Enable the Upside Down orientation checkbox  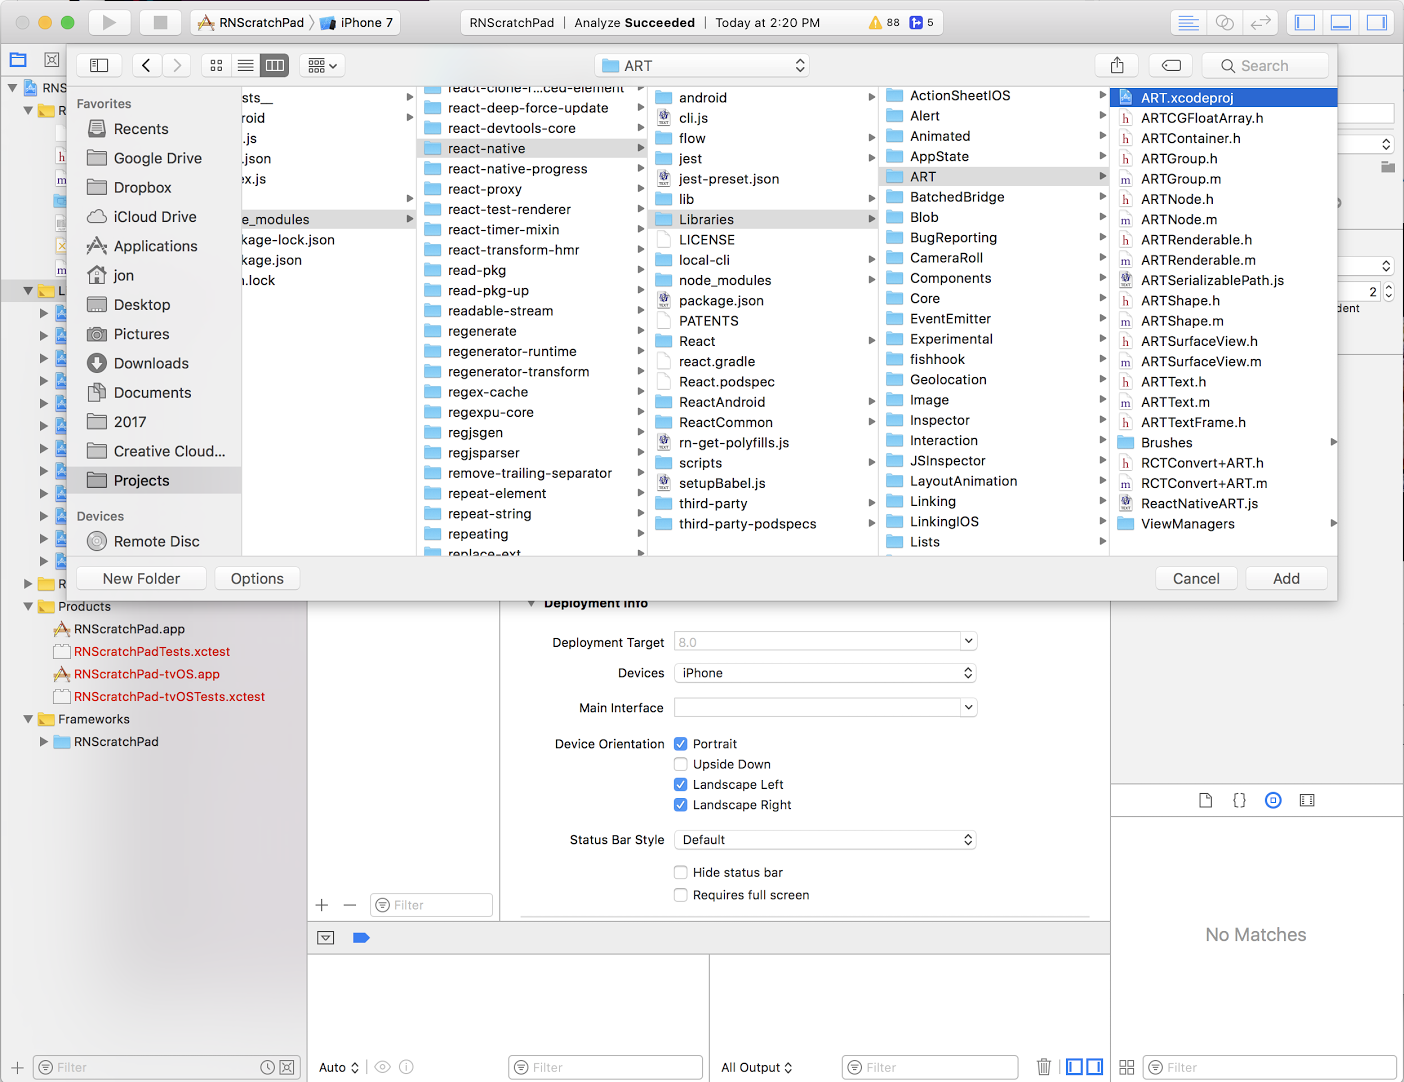coord(681,763)
